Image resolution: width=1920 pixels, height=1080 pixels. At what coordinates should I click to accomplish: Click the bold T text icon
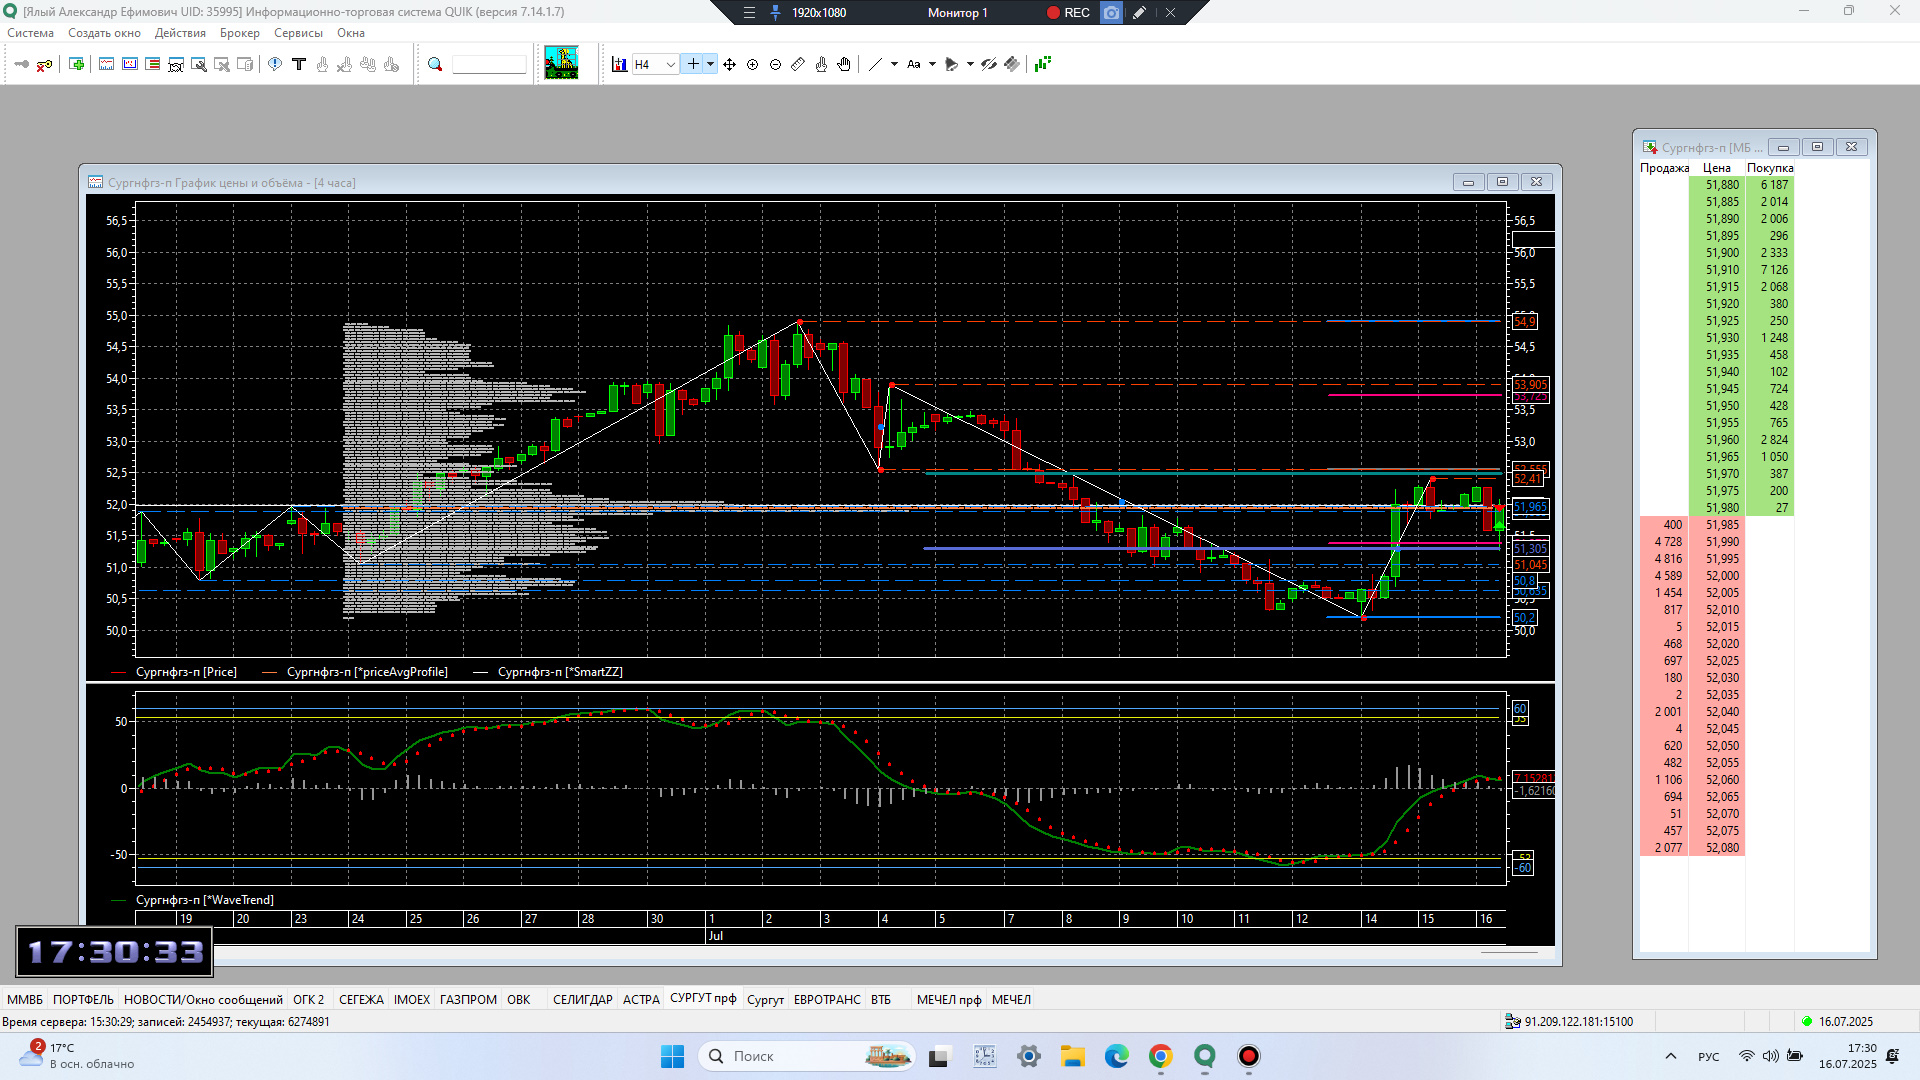click(298, 64)
